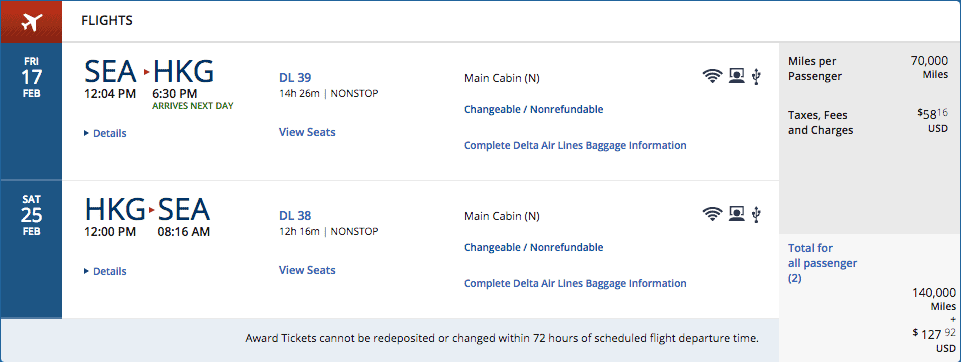Click red arrow between HKG and SEA
961x362 pixels.
(151, 211)
